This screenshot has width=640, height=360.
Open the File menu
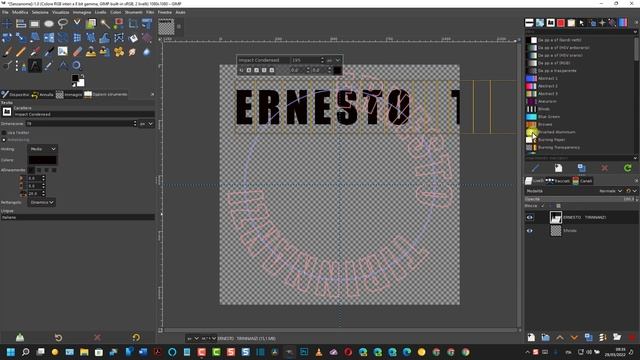pos(5,12)
